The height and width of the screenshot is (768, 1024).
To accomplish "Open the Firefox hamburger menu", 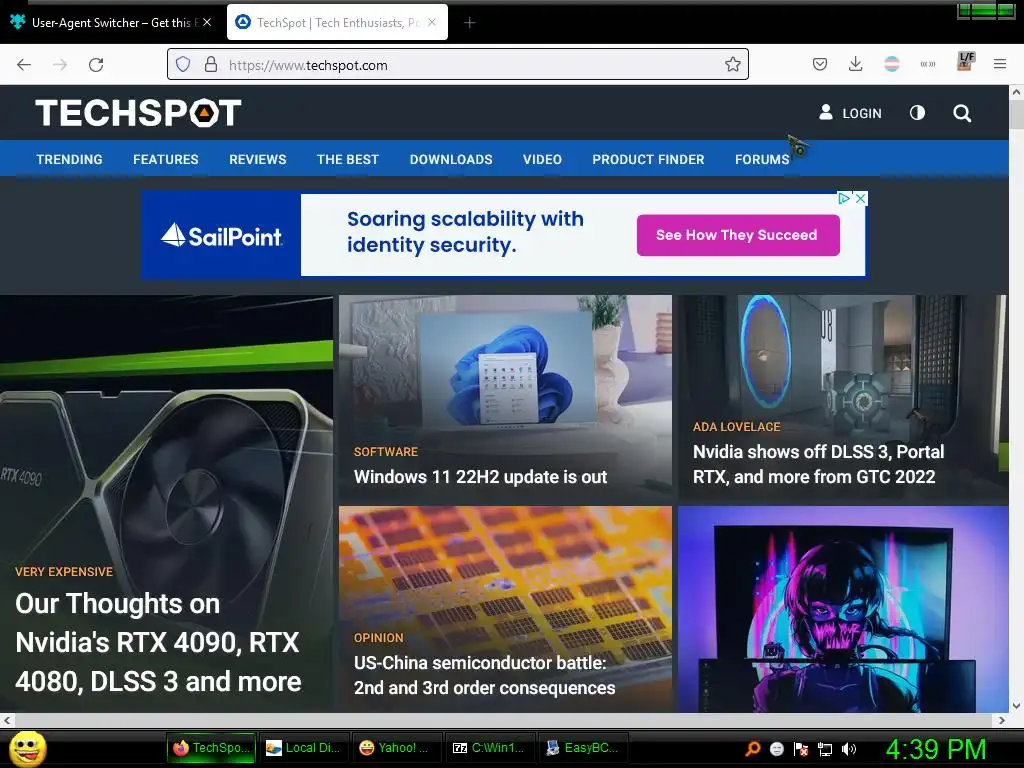I will 1000,64.
